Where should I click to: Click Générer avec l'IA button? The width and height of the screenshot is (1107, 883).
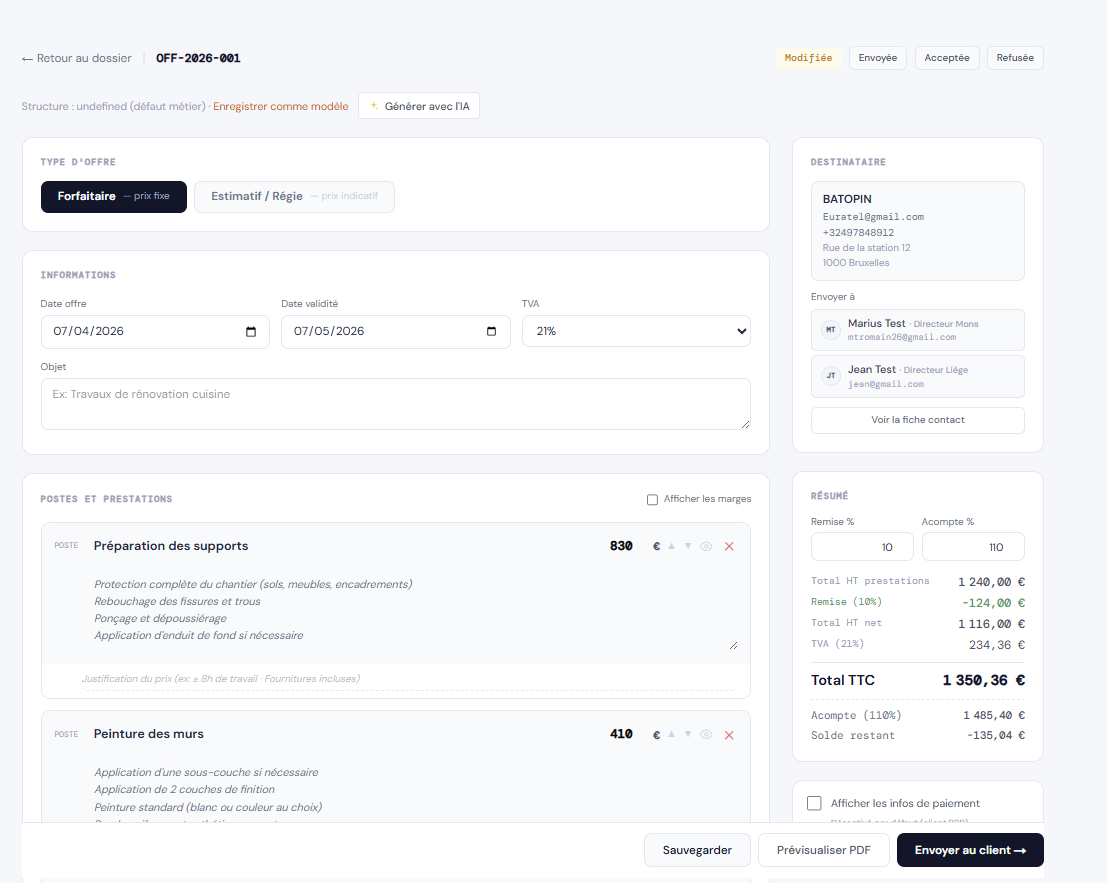pyautogui.click(x=419, y=106)
